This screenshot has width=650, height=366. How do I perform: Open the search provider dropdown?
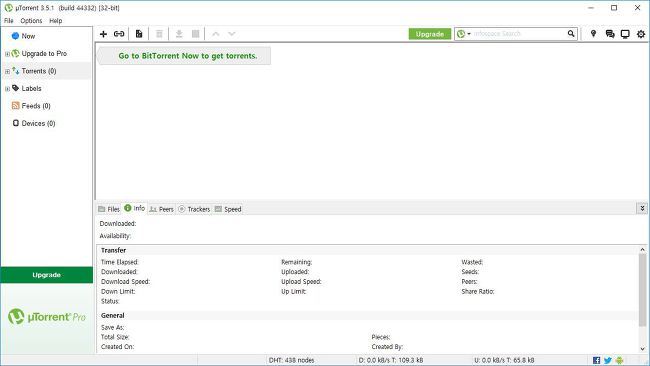[x=464, y=34]
